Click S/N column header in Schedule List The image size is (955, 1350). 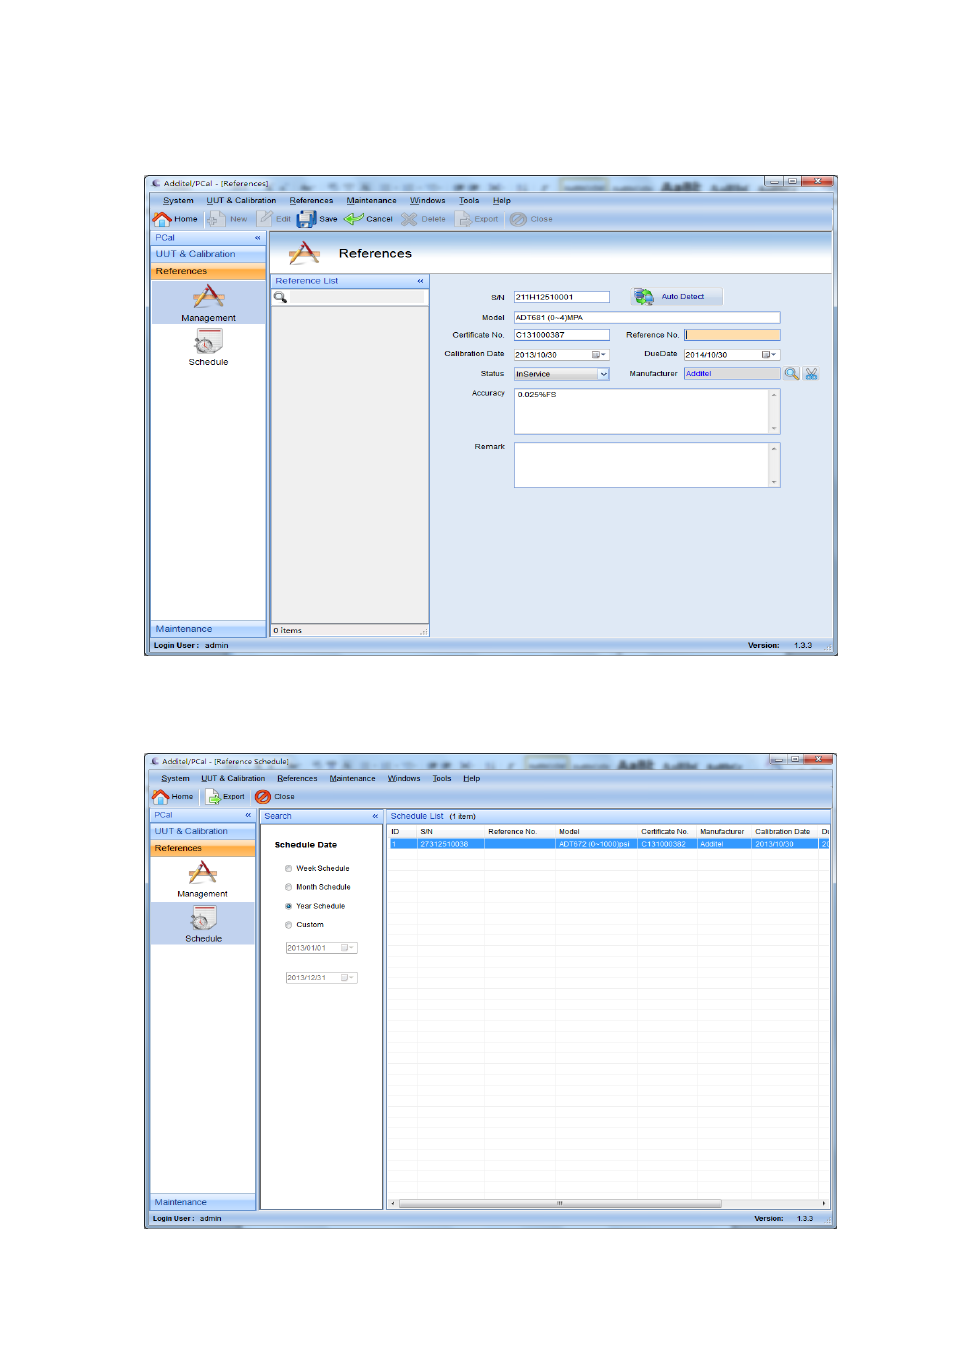pyautogui.click(x=450, y=832)
